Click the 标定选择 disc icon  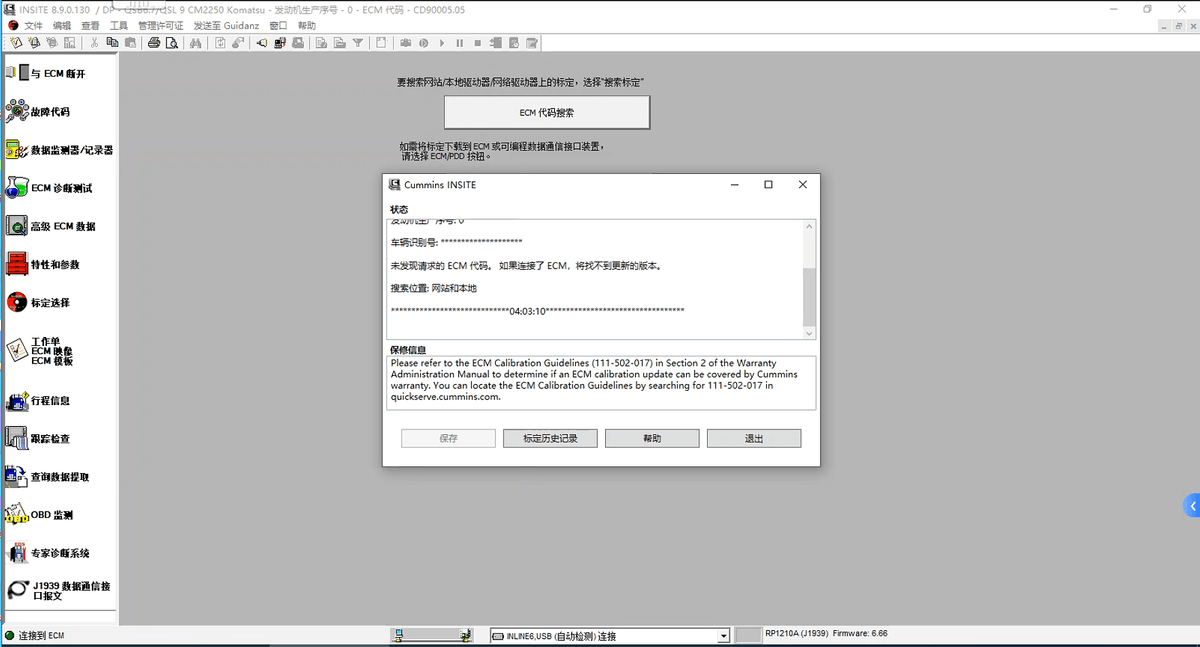[16, 302]
